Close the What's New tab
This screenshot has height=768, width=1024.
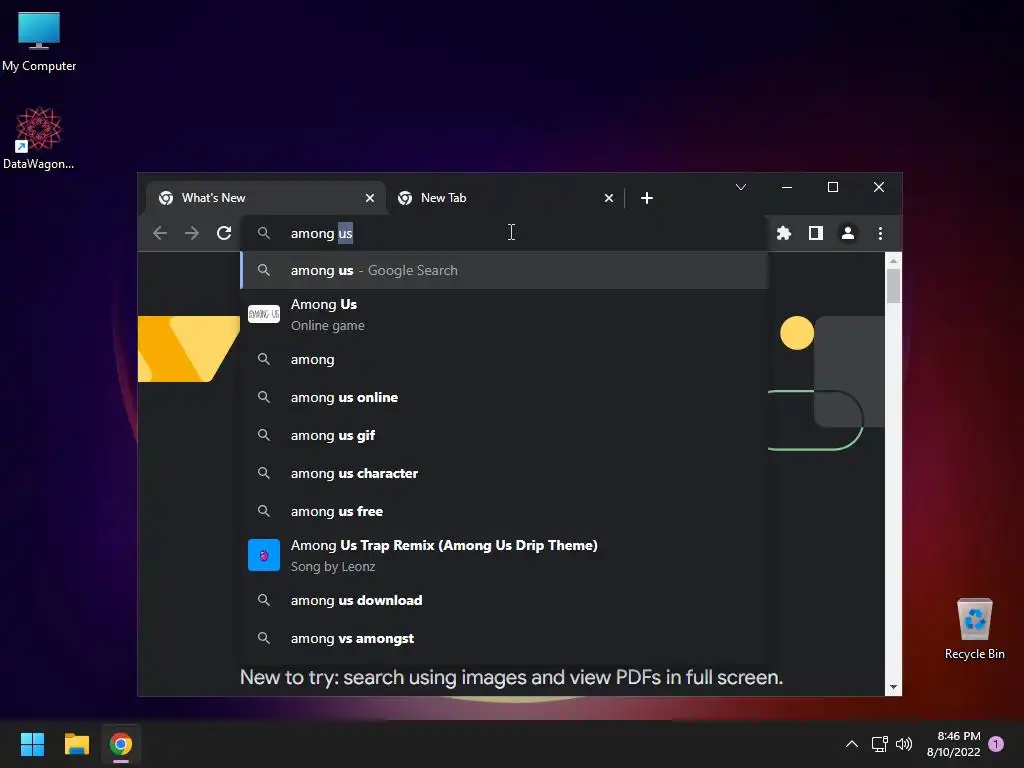pyautogui.click(x=370, y=198)
